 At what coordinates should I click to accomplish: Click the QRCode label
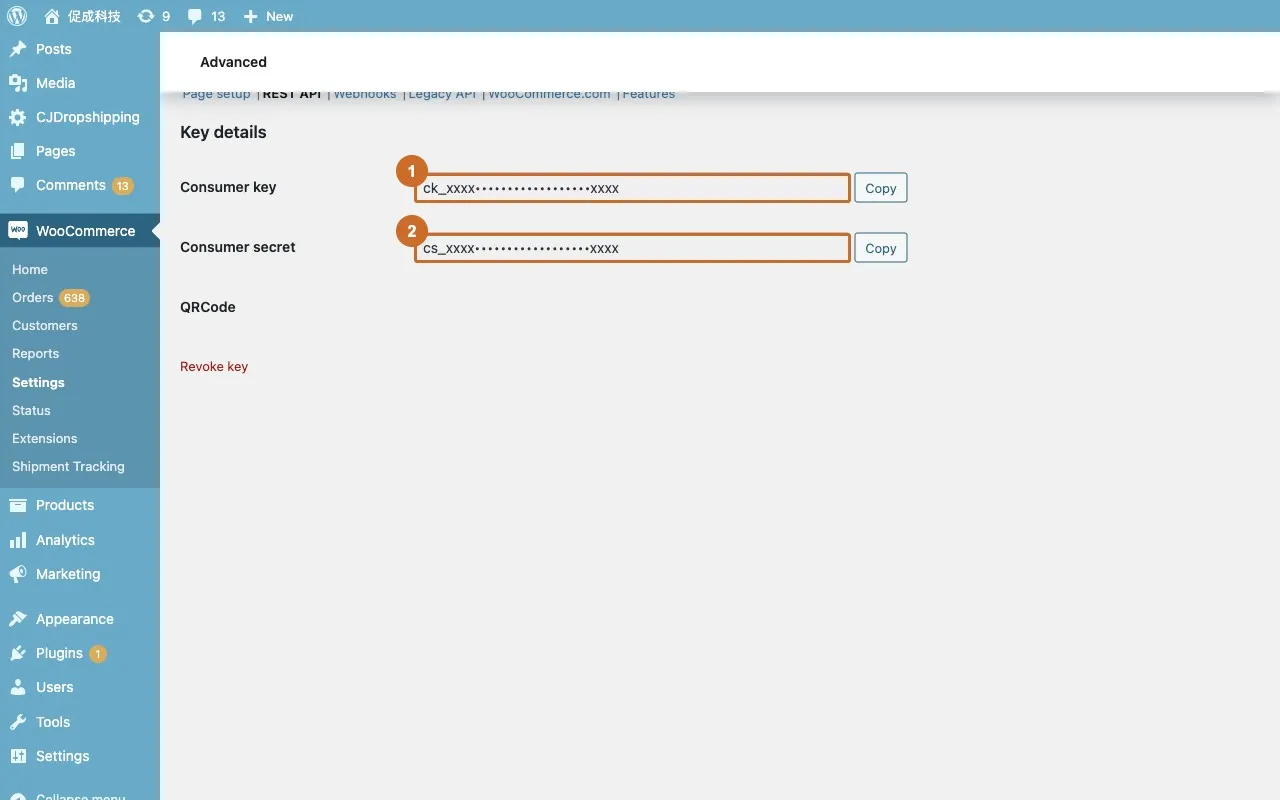[208, 307]
